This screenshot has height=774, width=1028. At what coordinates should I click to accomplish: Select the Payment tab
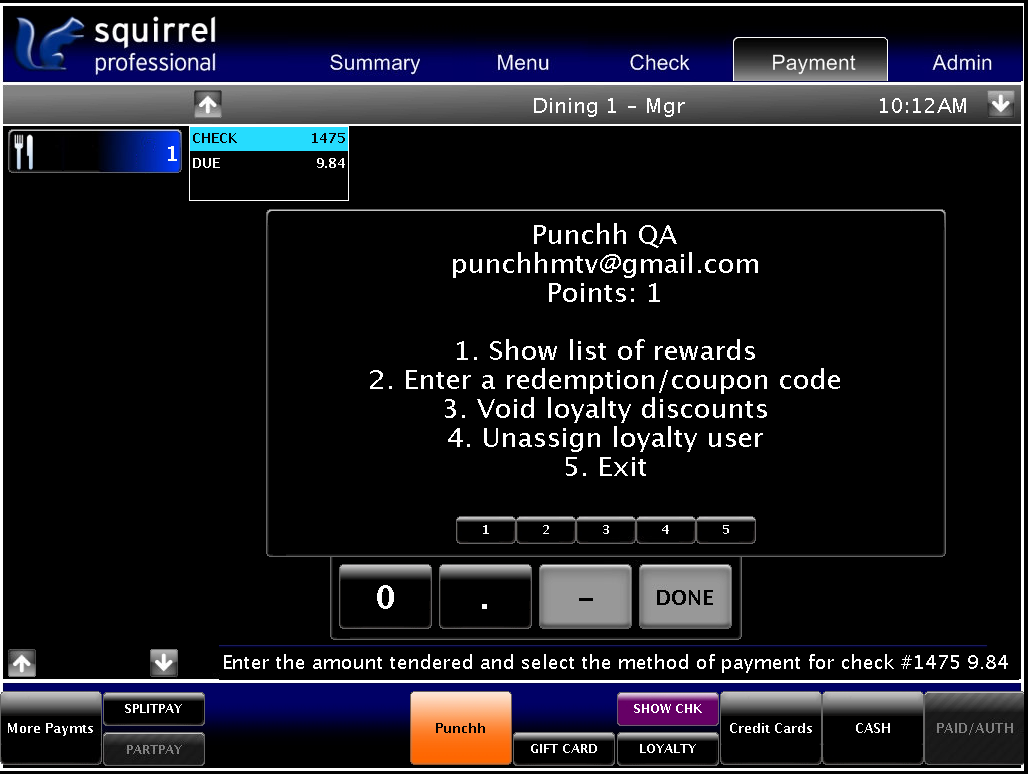pyautogui.click(x=810, y=60)
